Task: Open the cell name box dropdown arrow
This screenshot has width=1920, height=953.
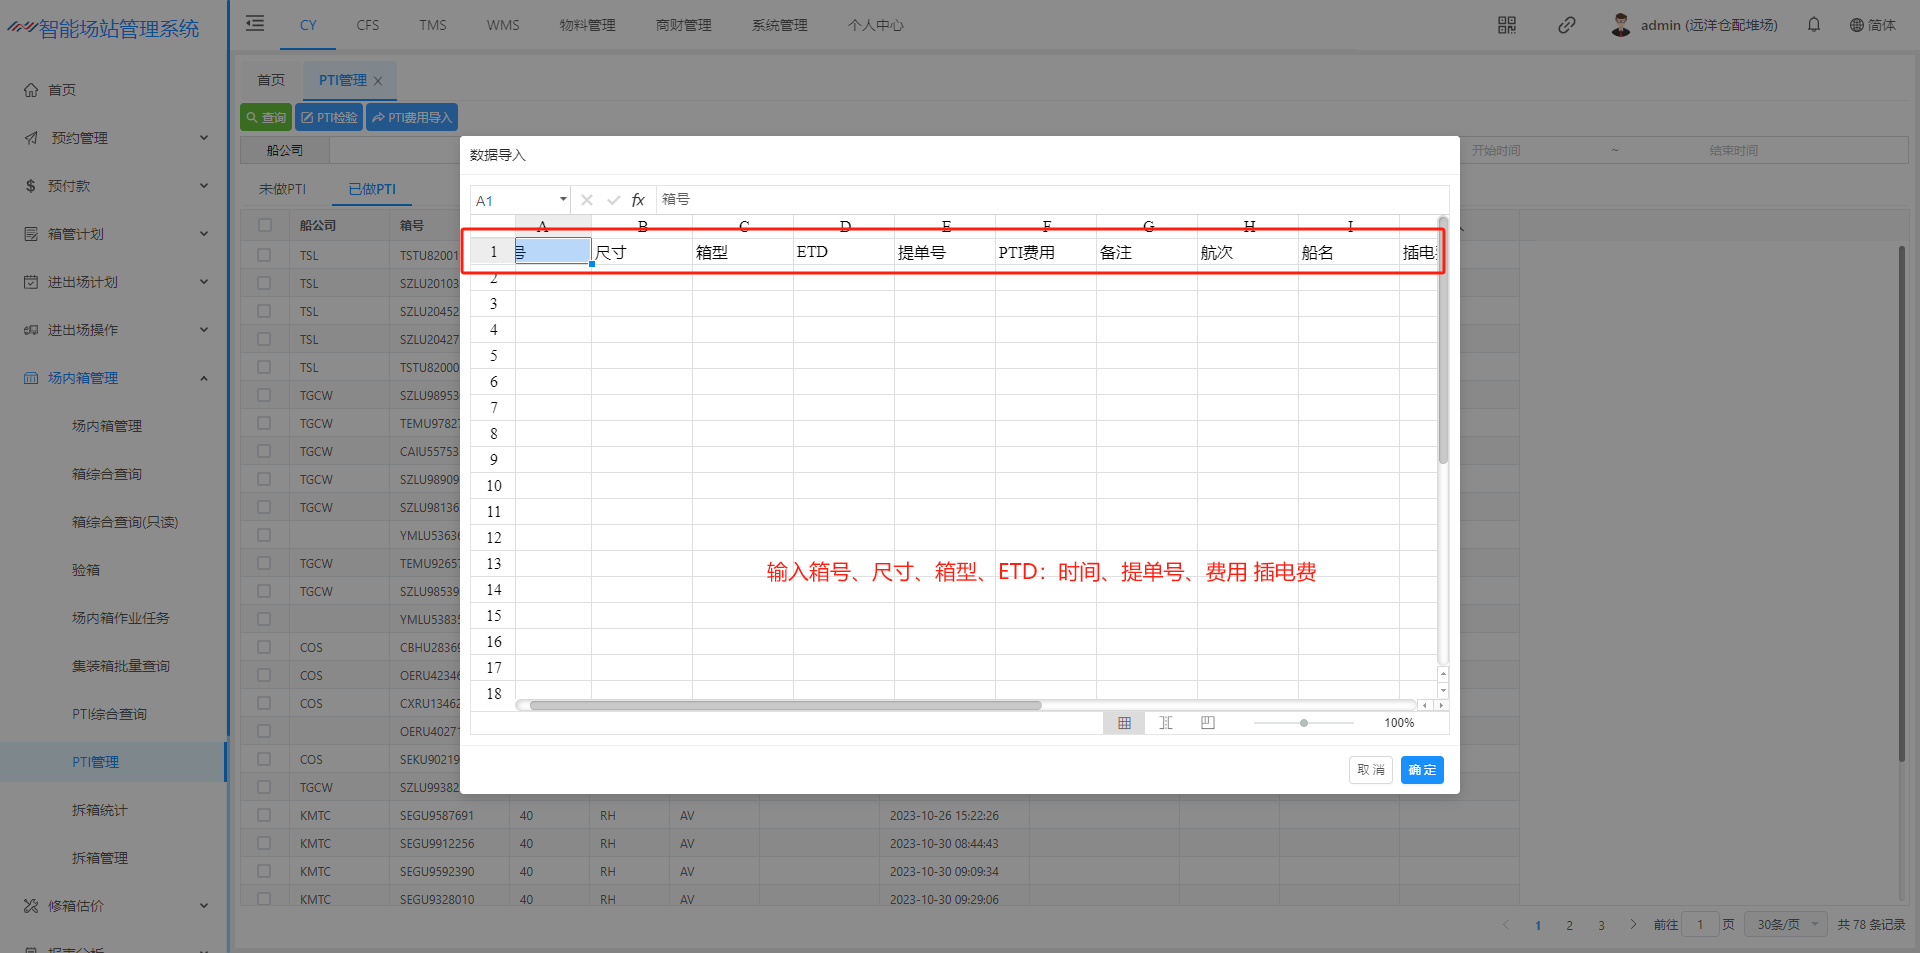Action: [563, 200]
